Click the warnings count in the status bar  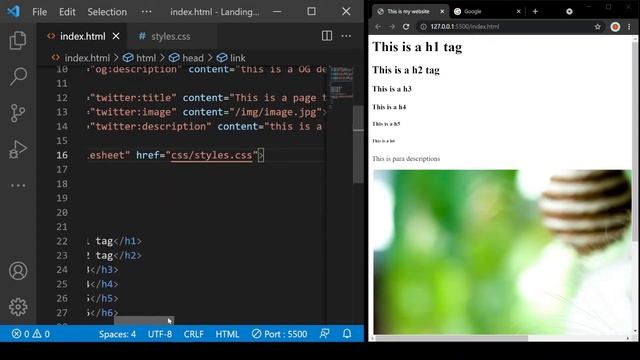41,334
